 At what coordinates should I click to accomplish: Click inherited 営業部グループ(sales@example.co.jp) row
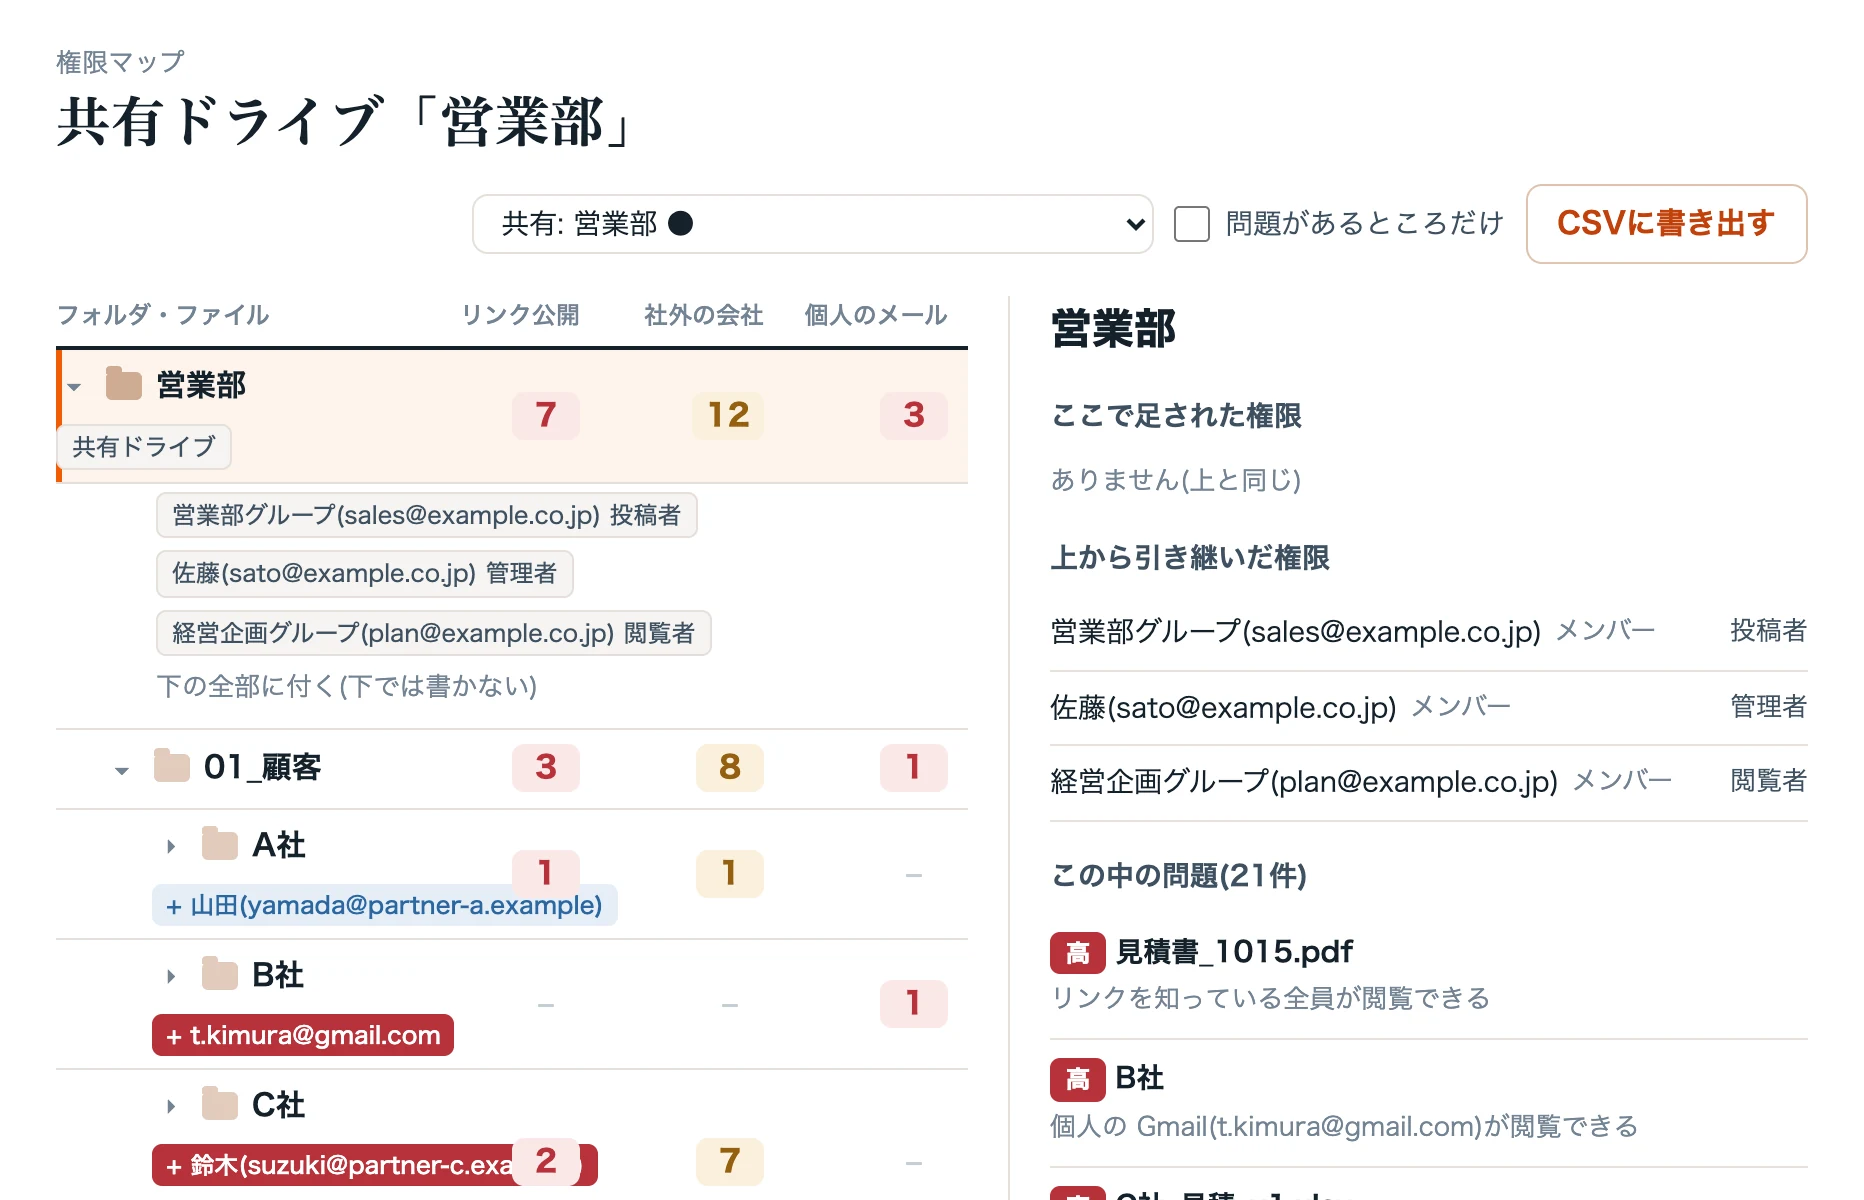pyautogui.click(x=1428, y=632)
